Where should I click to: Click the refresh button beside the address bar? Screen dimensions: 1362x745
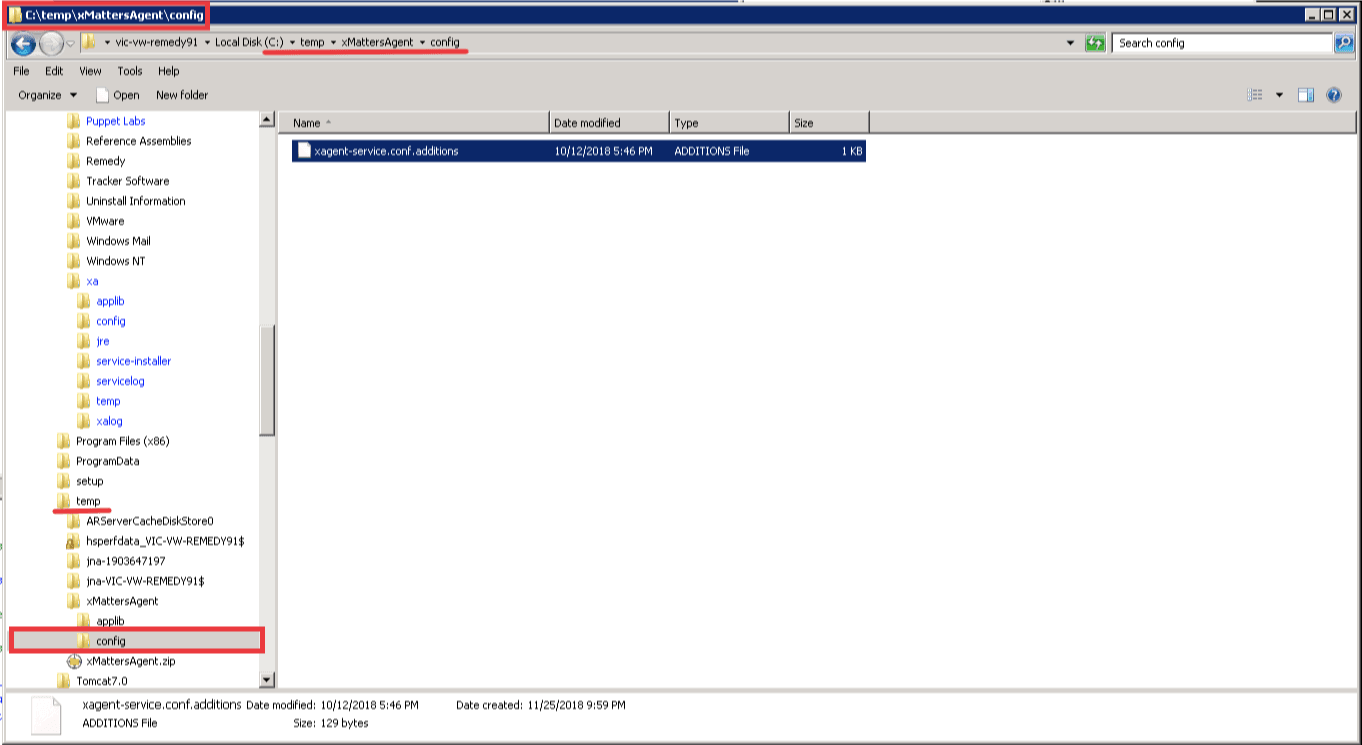coord(1096,43)
